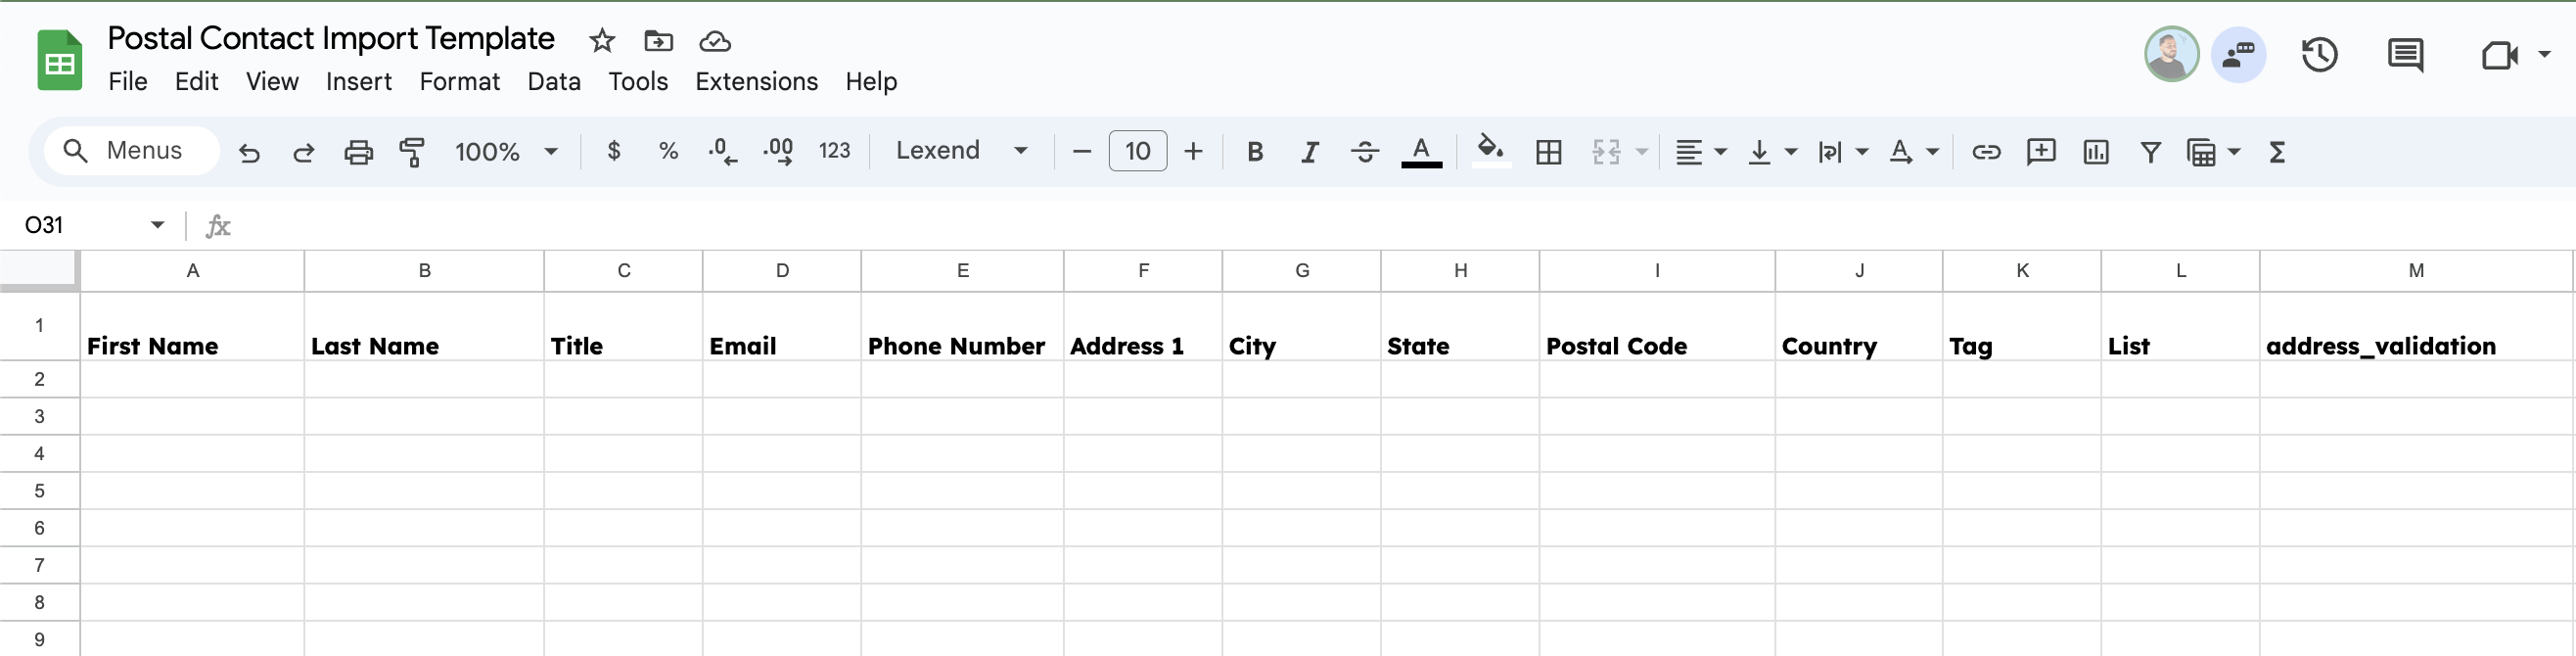The width and height of the screenshot is (2576, 656).
Task: Open the Extensions menu
Action: (x=756, y=82)
